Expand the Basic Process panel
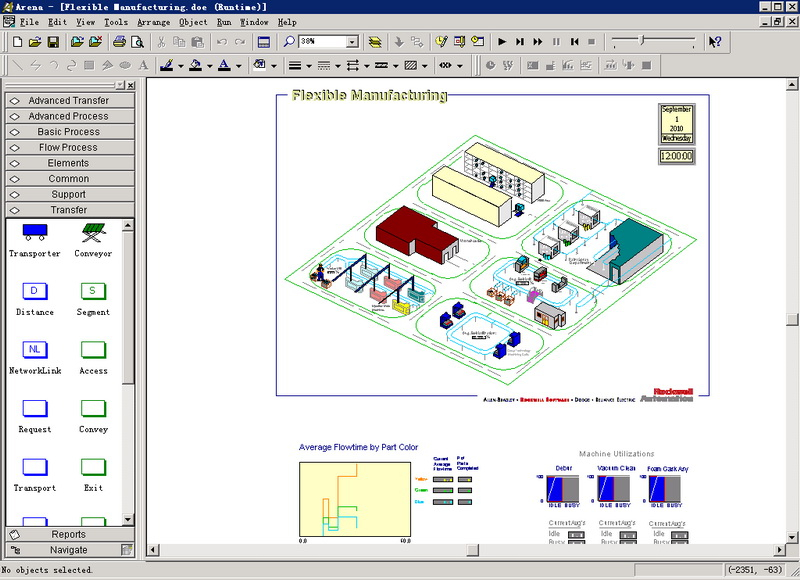Viewport: 800px width, 580px height. coord(68,132)
